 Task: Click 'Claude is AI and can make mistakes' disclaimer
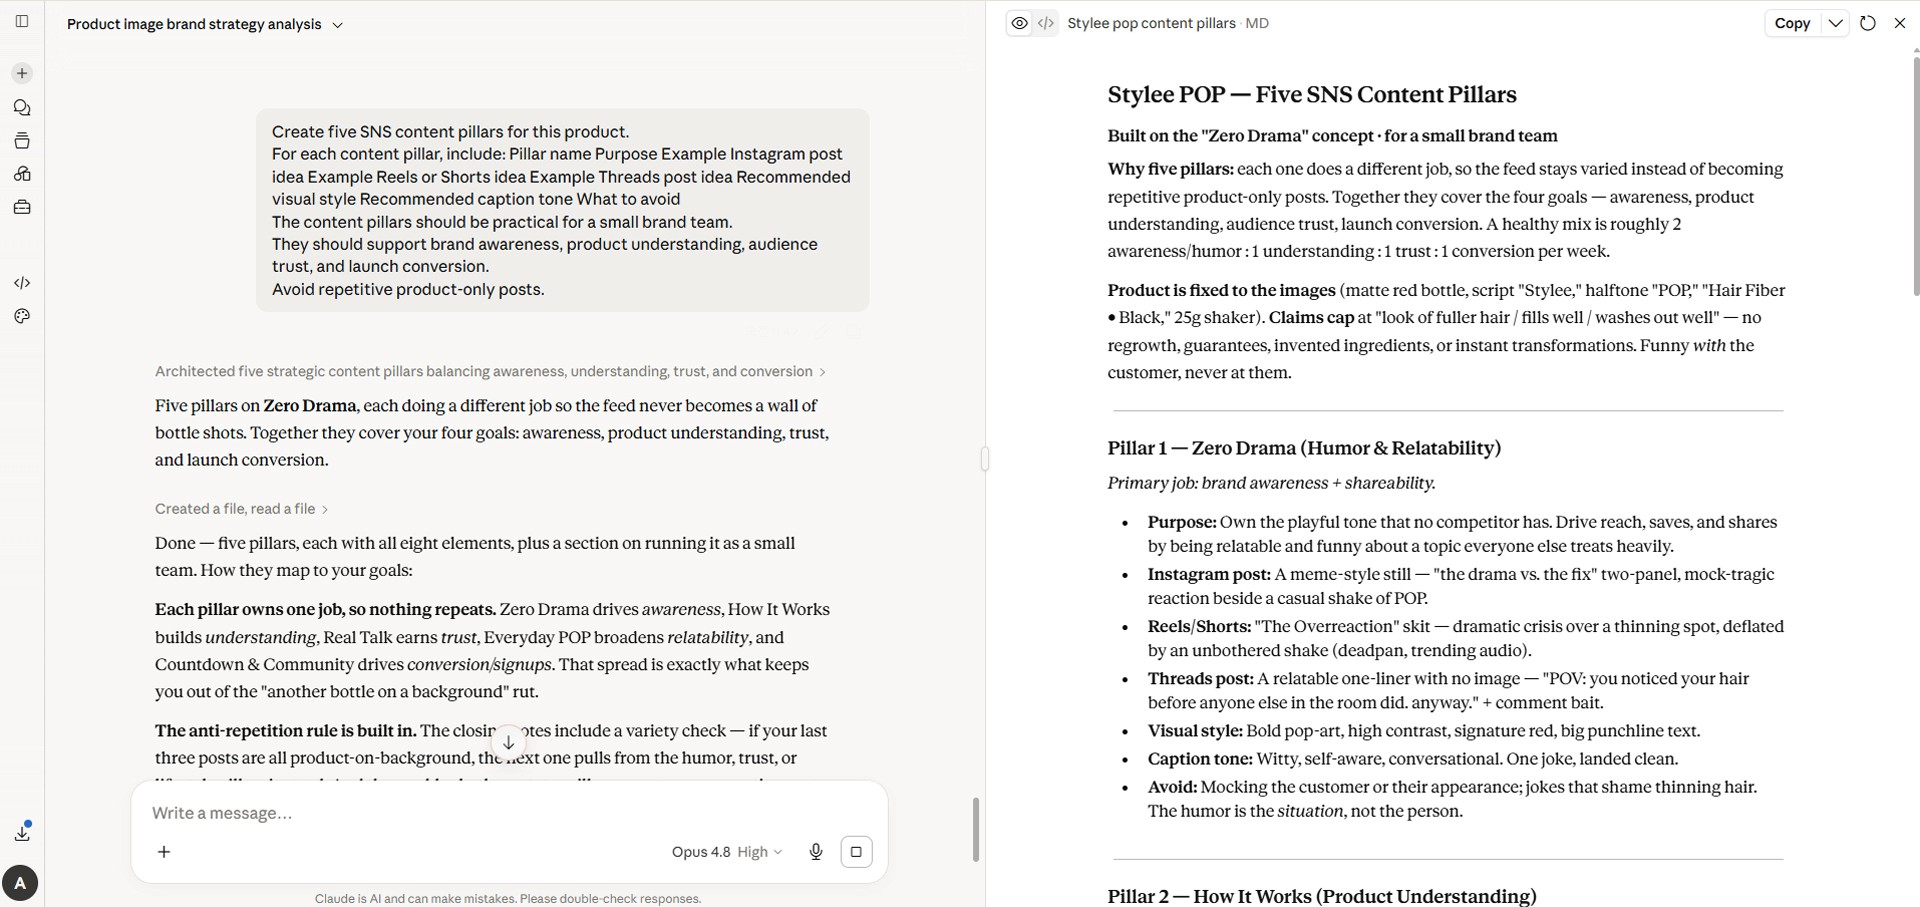pyautogui.click(x=508, y=899)
